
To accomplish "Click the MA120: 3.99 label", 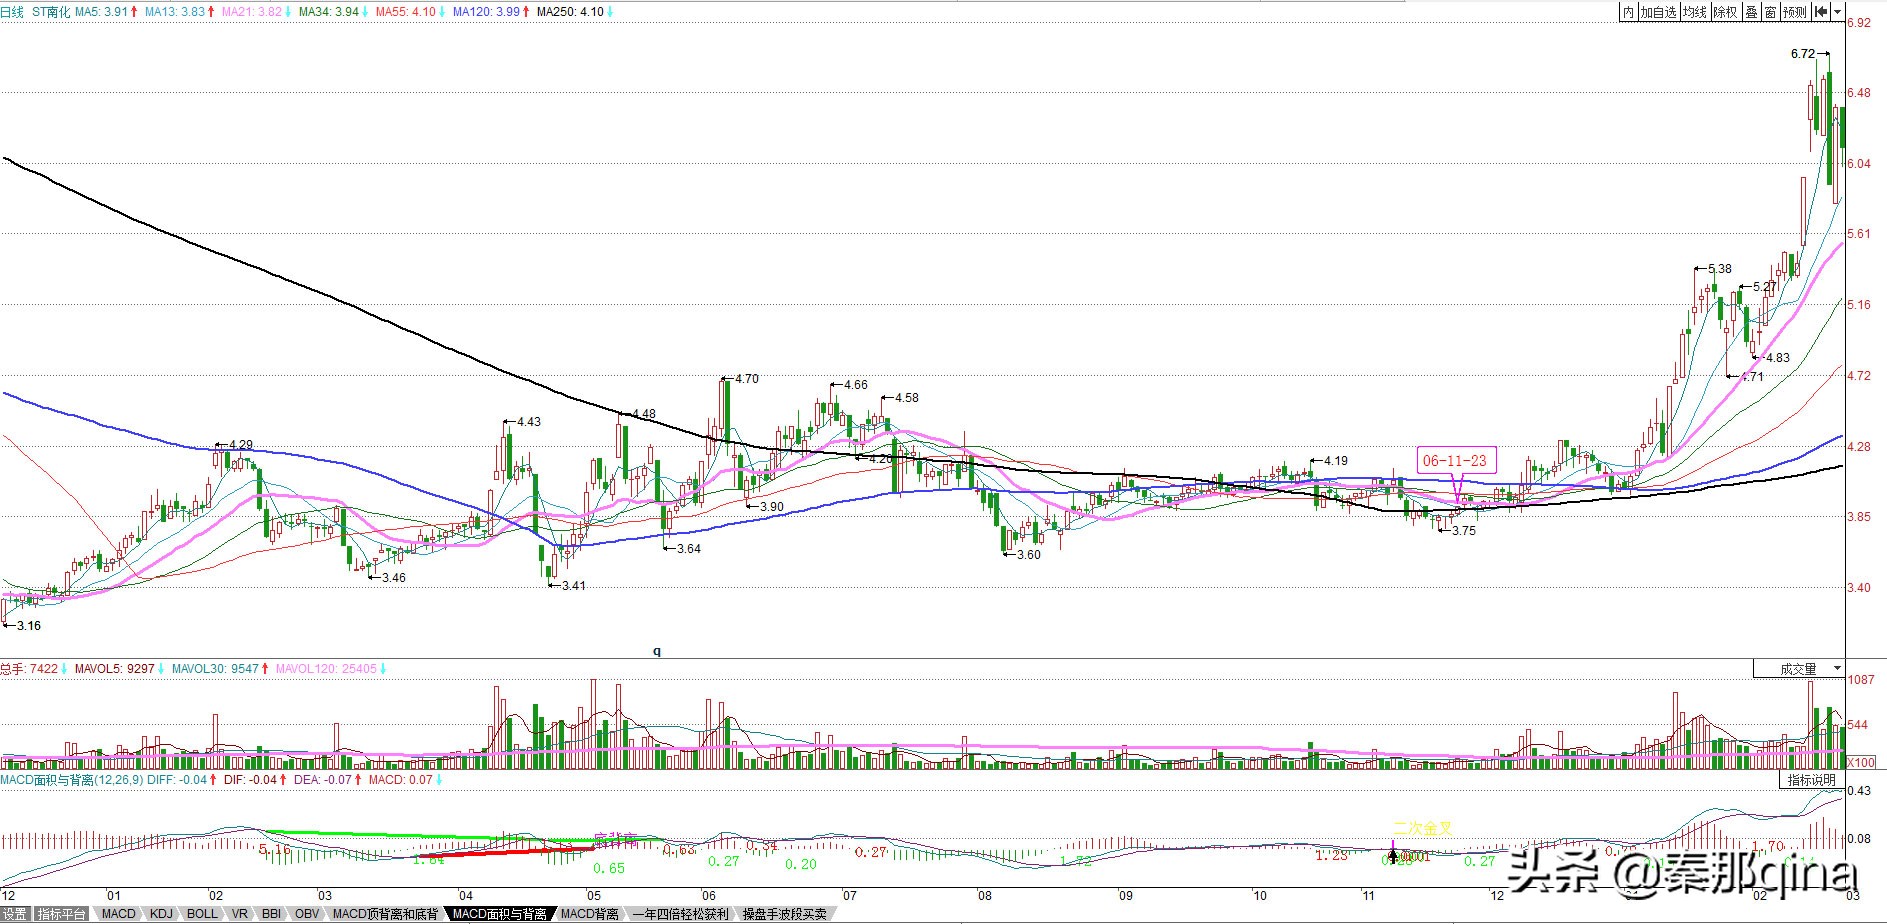I will 486,12.
